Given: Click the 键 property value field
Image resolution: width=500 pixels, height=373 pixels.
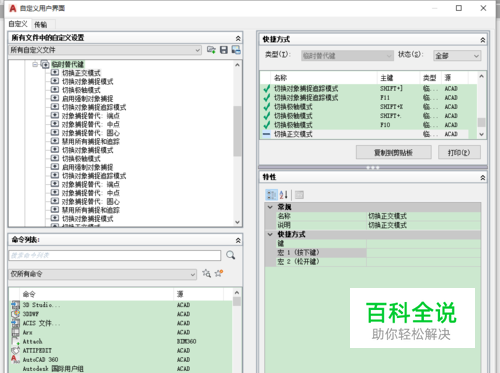Looking at the screenshot, I should pyautogui.click(x=423, y=243).
